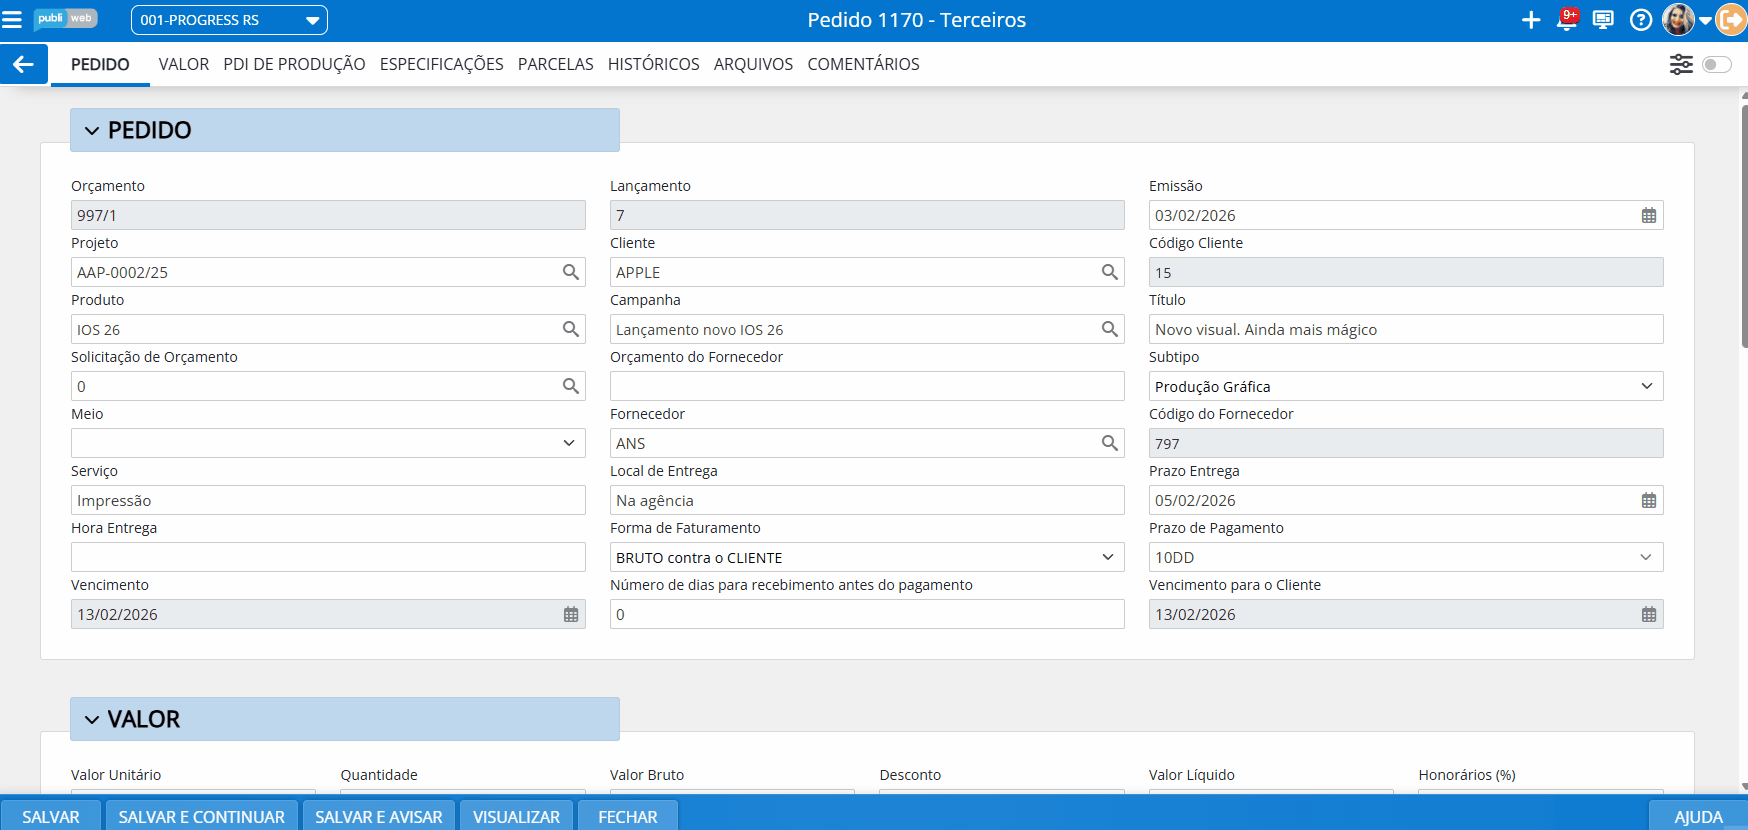1748x830 pixels.
Task: Search for a Fornecedor using magnifier
Action: coord(1109,443)
